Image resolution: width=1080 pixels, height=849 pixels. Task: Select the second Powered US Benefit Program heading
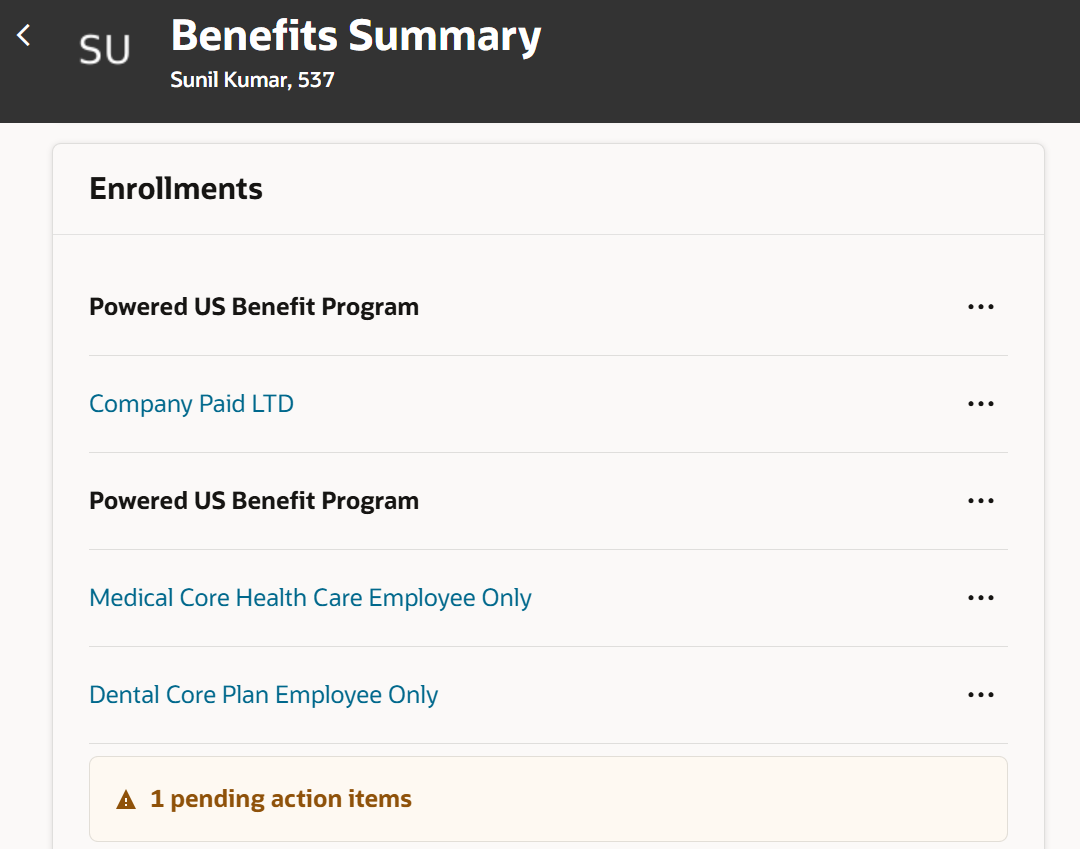(x=254, y=501)
